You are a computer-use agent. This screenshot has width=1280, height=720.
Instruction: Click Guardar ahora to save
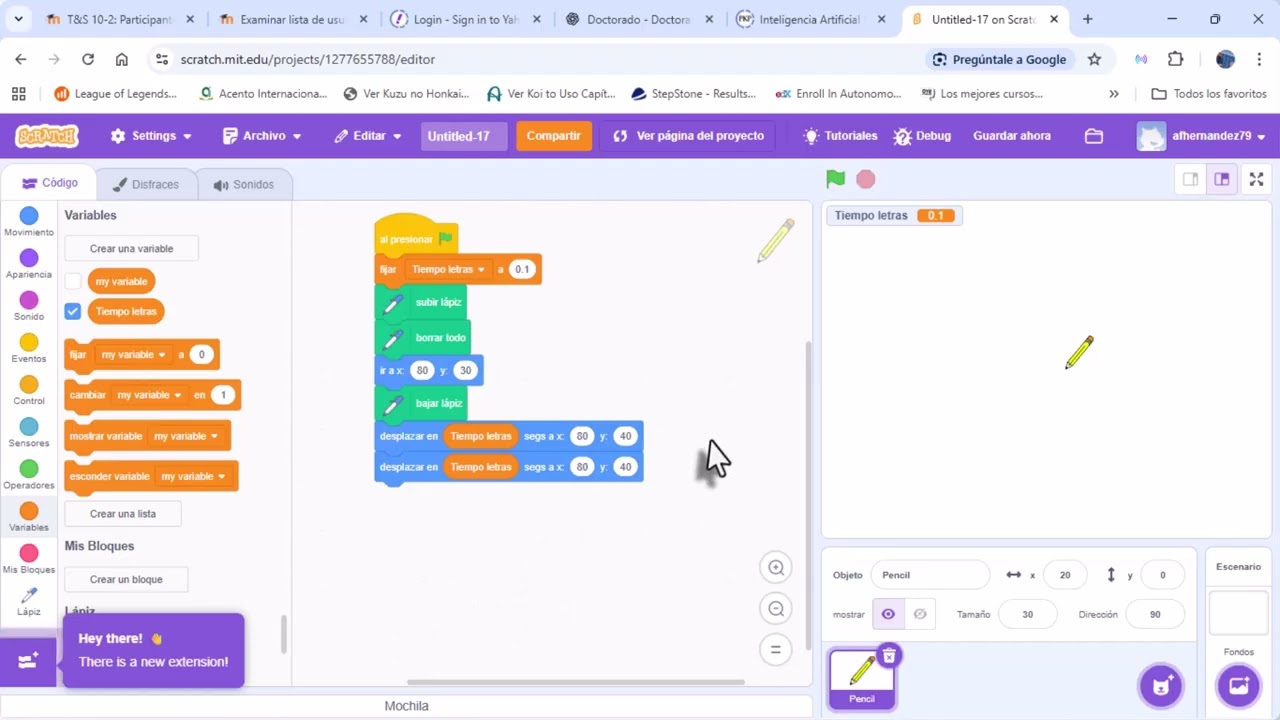click(x=1012, y=136)
